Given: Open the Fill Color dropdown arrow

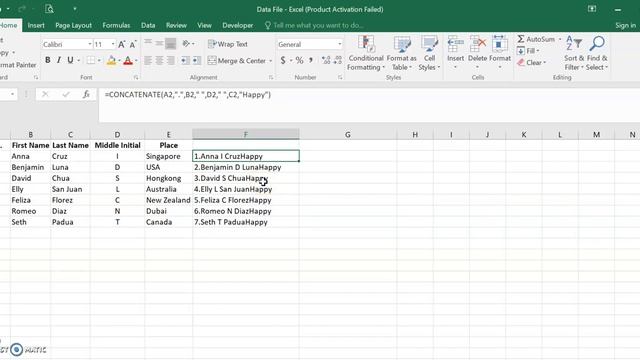Looking at the screenshot, I should 119,61.
